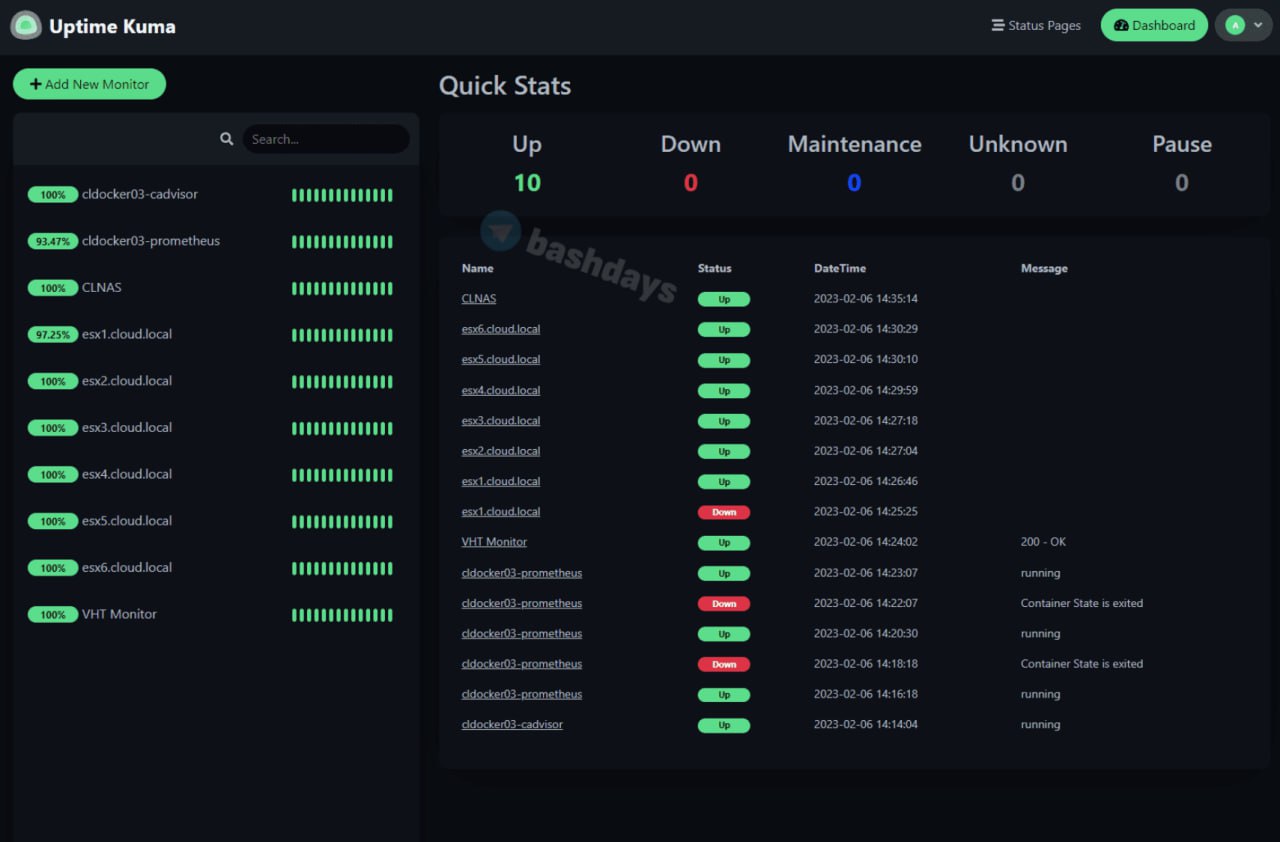Select esx6.cloud.local monitor in sidebar
The image size is (1280, 842).
tap(215, 568)
